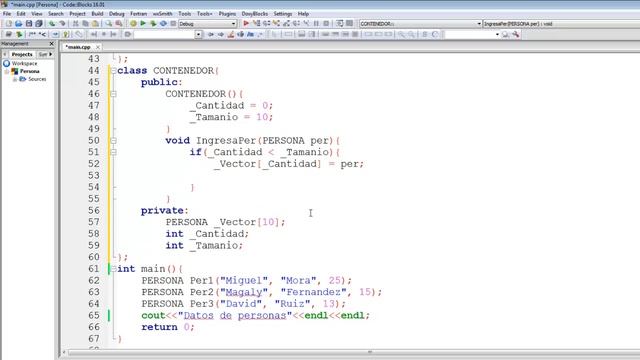This screenshot has height=360, width=640.
Task: Select the Persona project in the tree
Action: point(30,71)
